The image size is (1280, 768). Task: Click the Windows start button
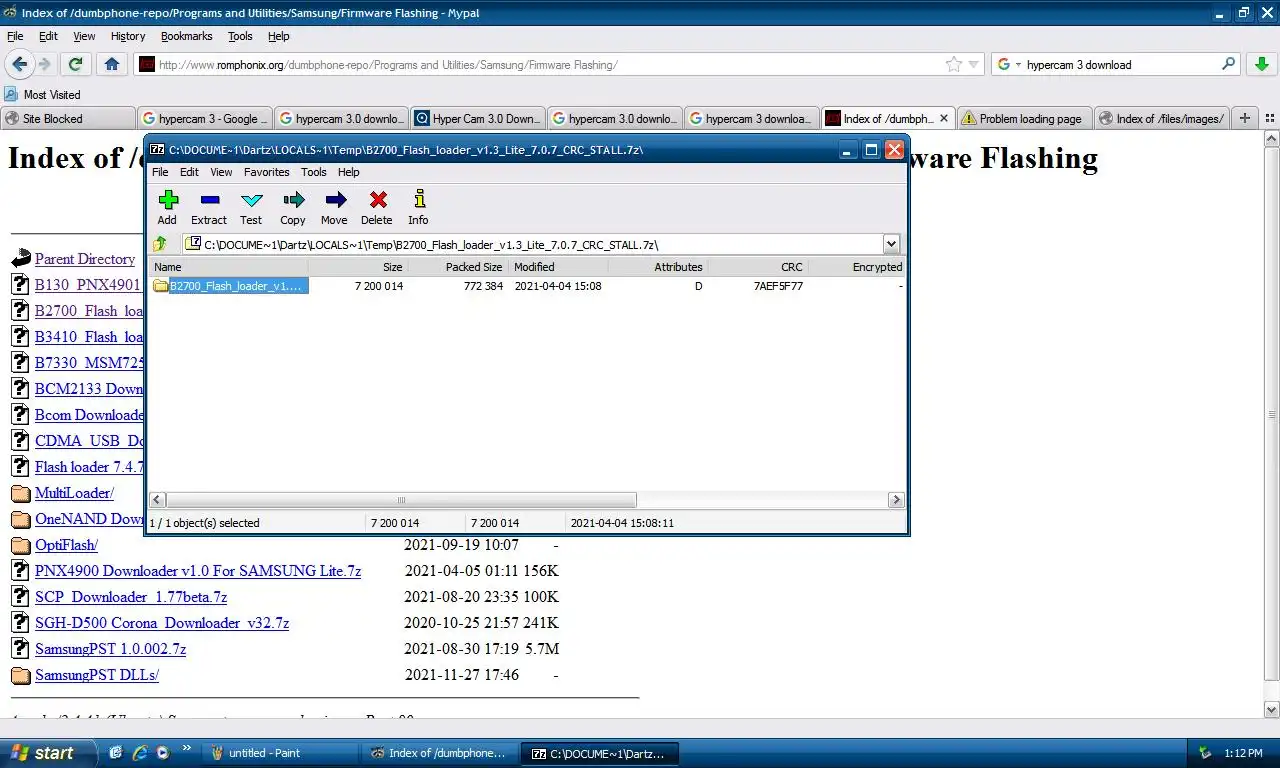pos(48,753)
